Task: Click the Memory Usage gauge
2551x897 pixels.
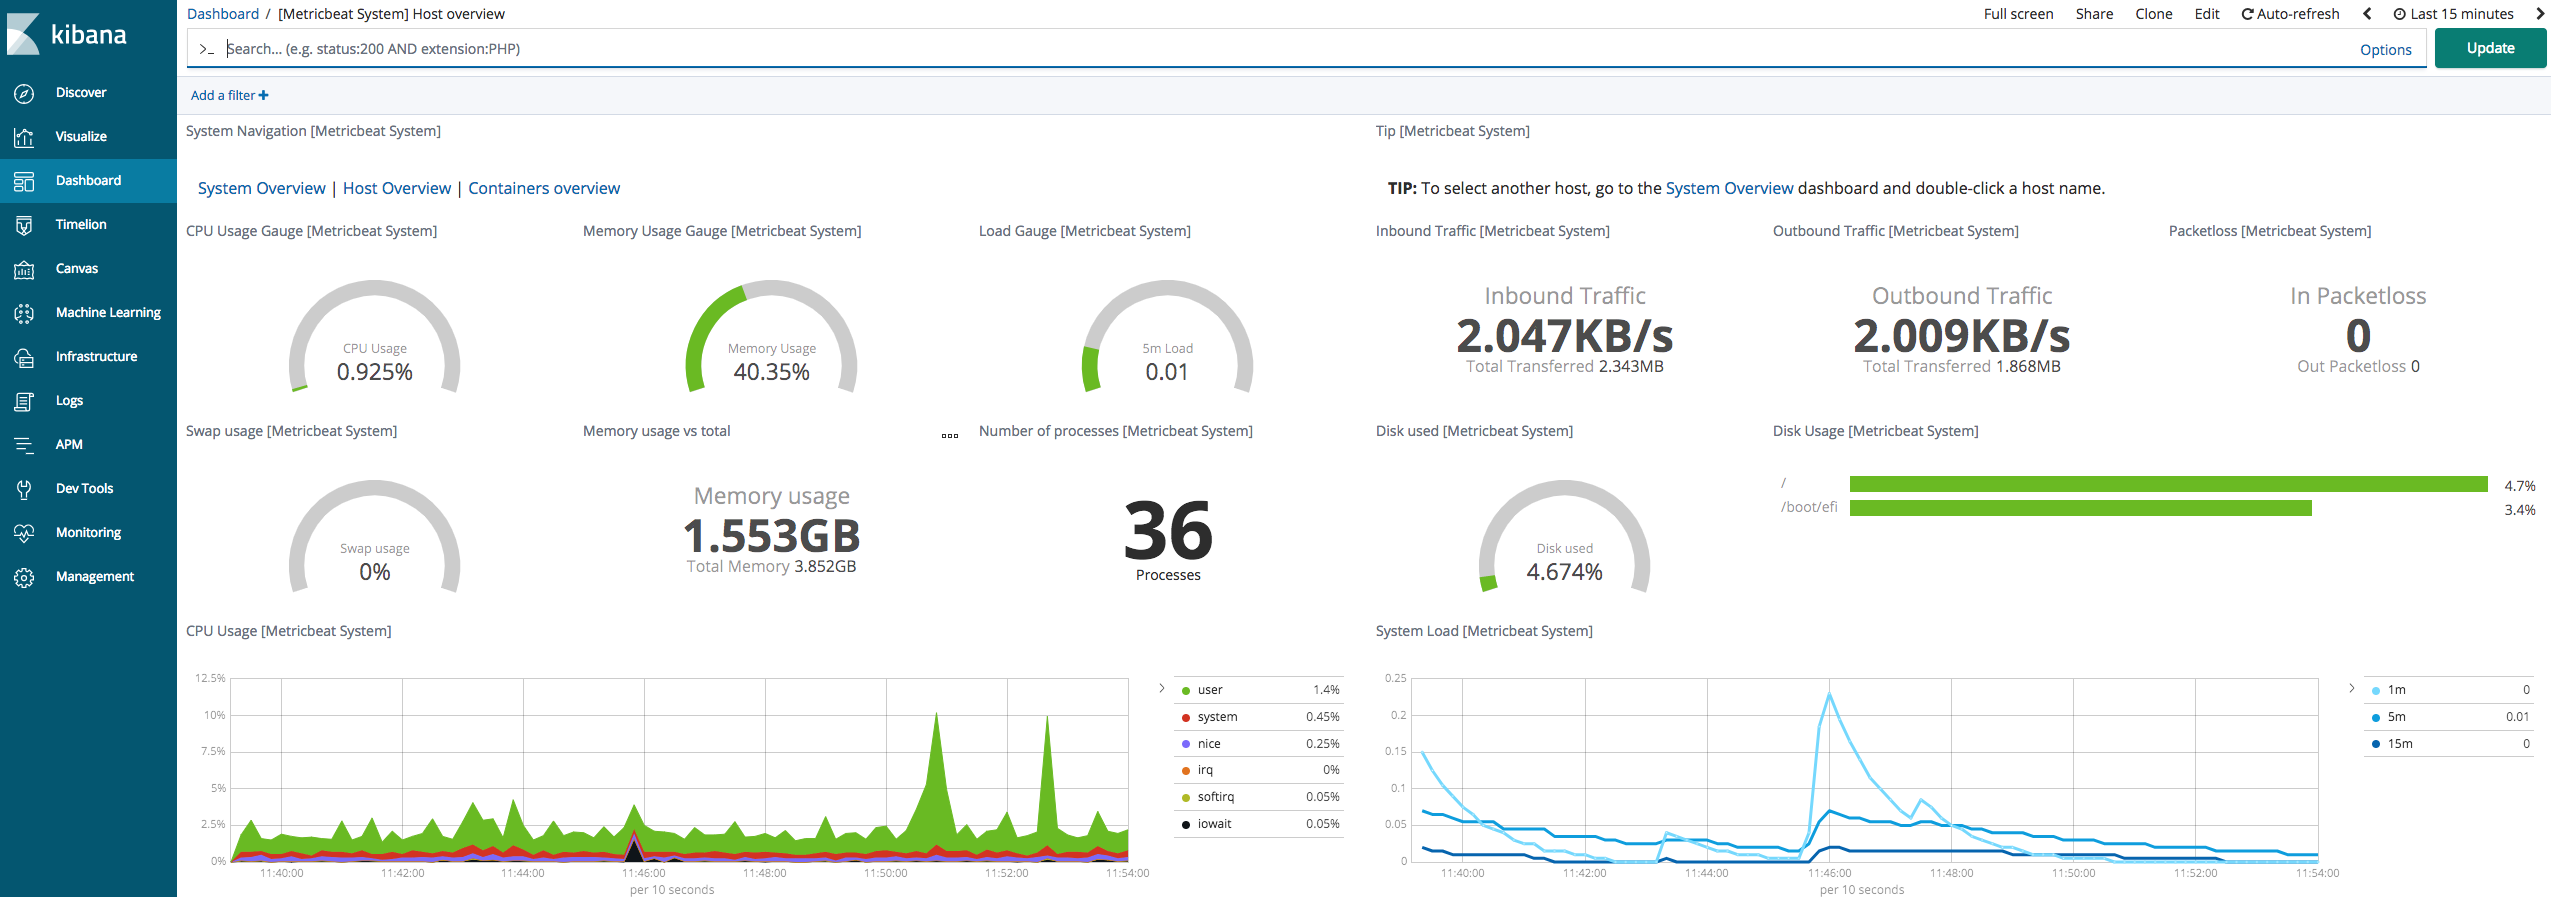Action: (x=771, y=337)
